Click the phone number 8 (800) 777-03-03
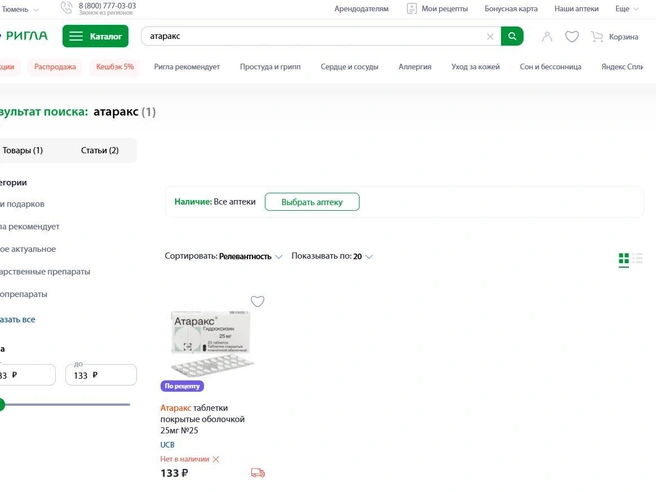The height and width of the screenshot is (492, 656). pos(107,6)
